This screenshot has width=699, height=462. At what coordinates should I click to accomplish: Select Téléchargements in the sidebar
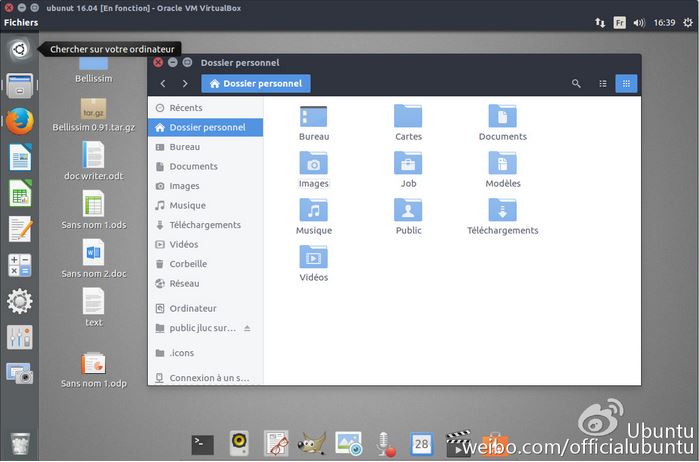[204, 225]
